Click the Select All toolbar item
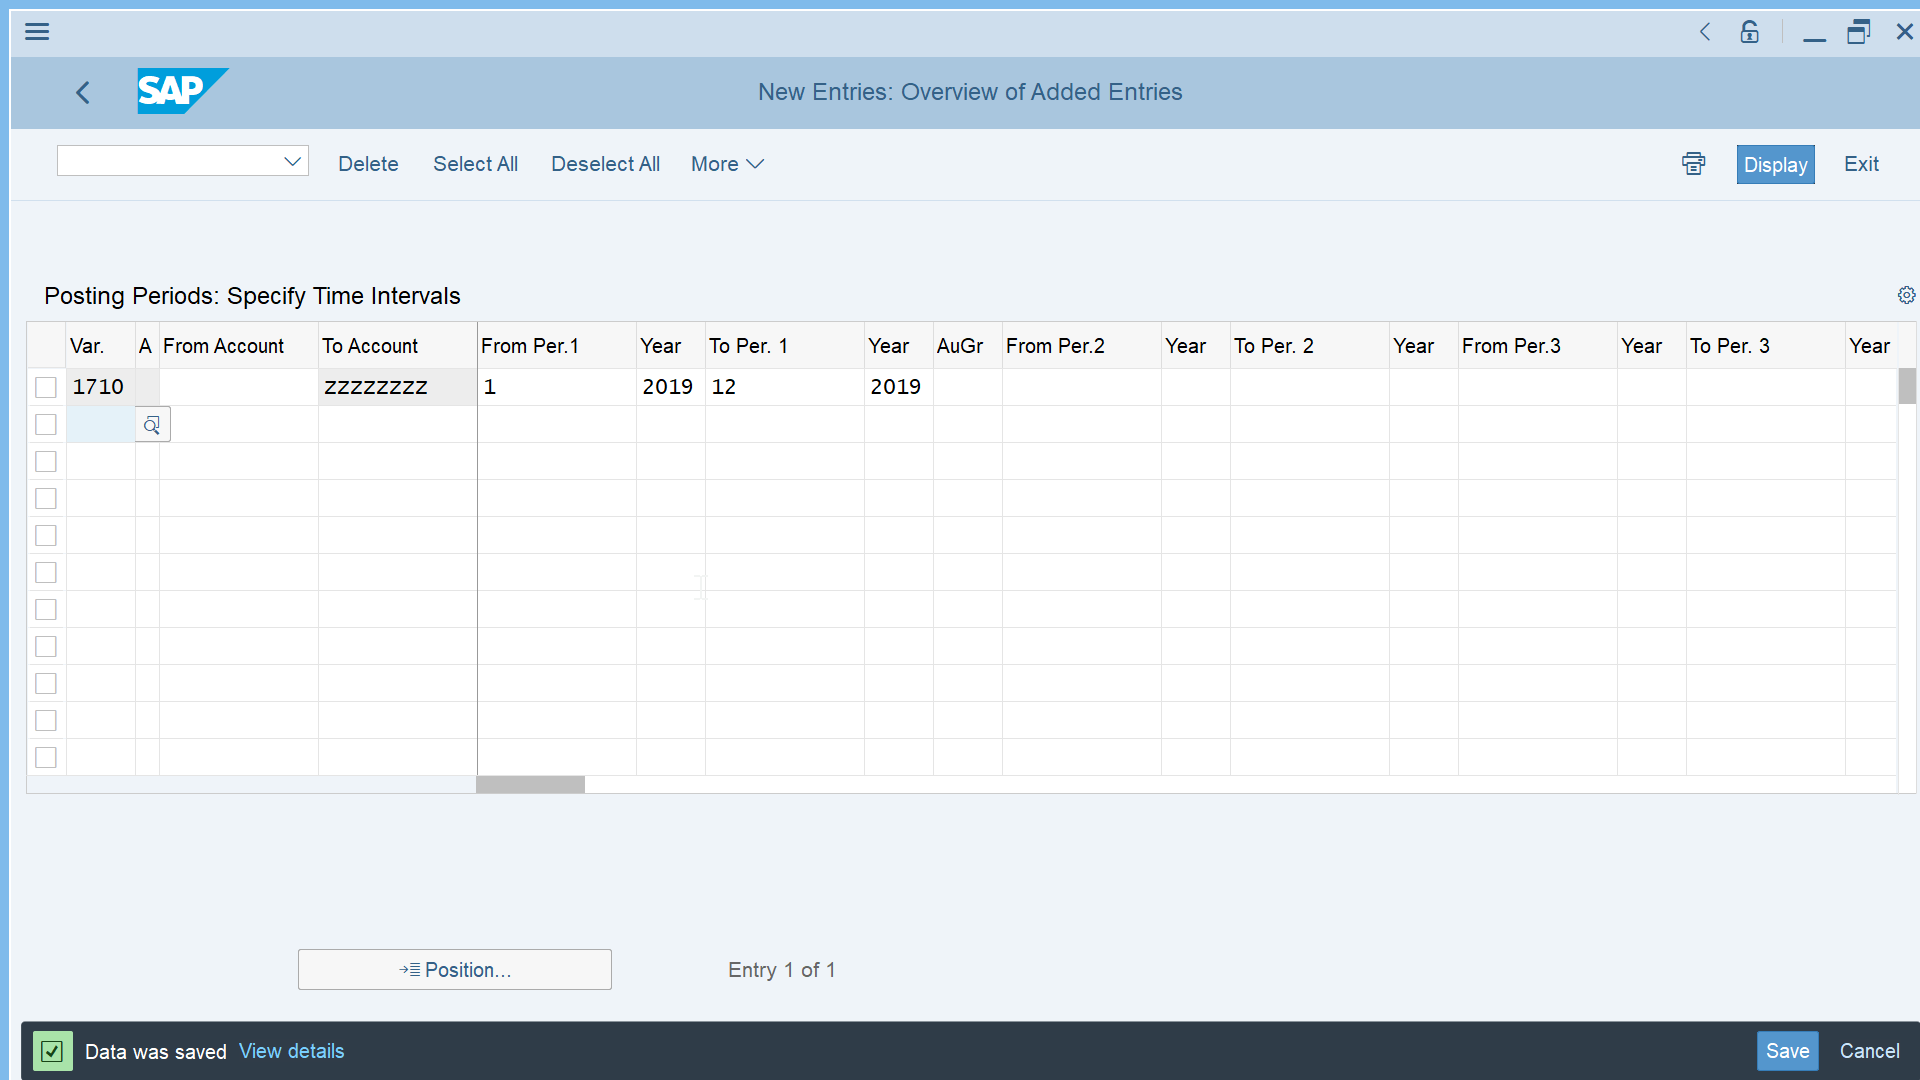This screenshot has width=1920, height=1080. click(475, 164)
